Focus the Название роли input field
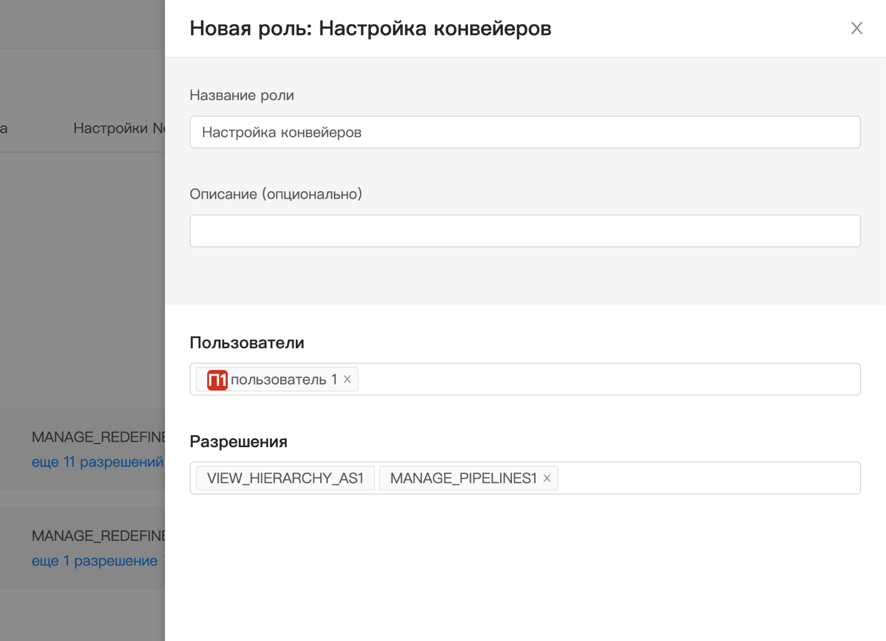886x641 pixels. pyautogui.click(x=524, y=132)
